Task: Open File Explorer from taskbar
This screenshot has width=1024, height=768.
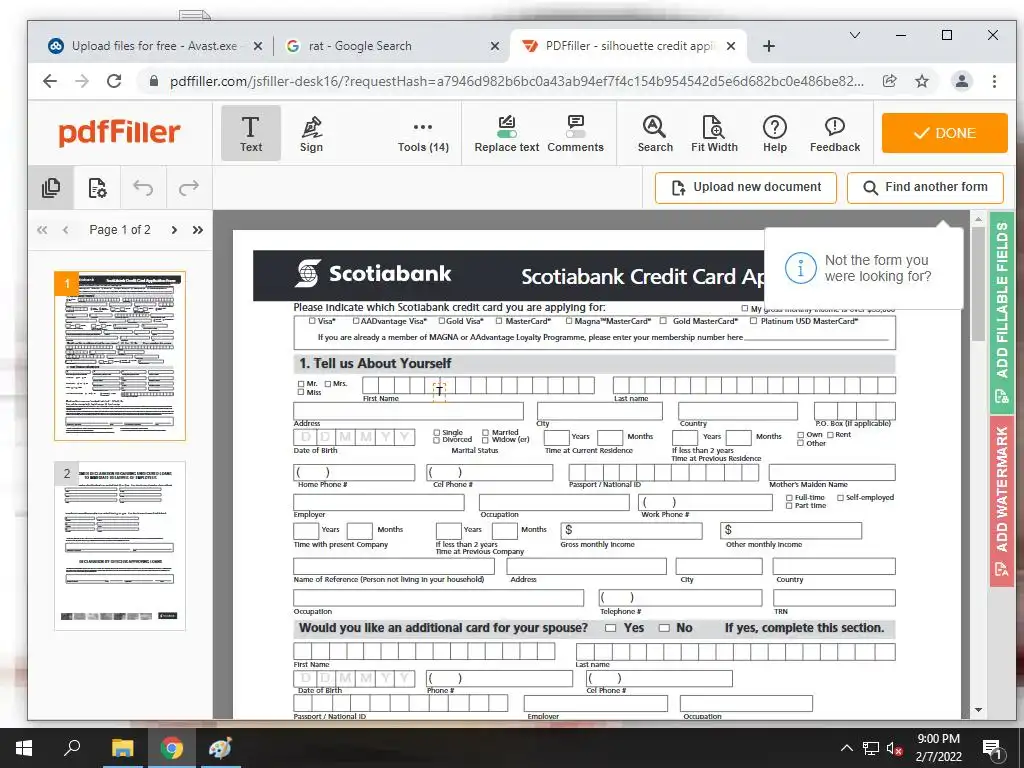Action: (x=122, y=748)
